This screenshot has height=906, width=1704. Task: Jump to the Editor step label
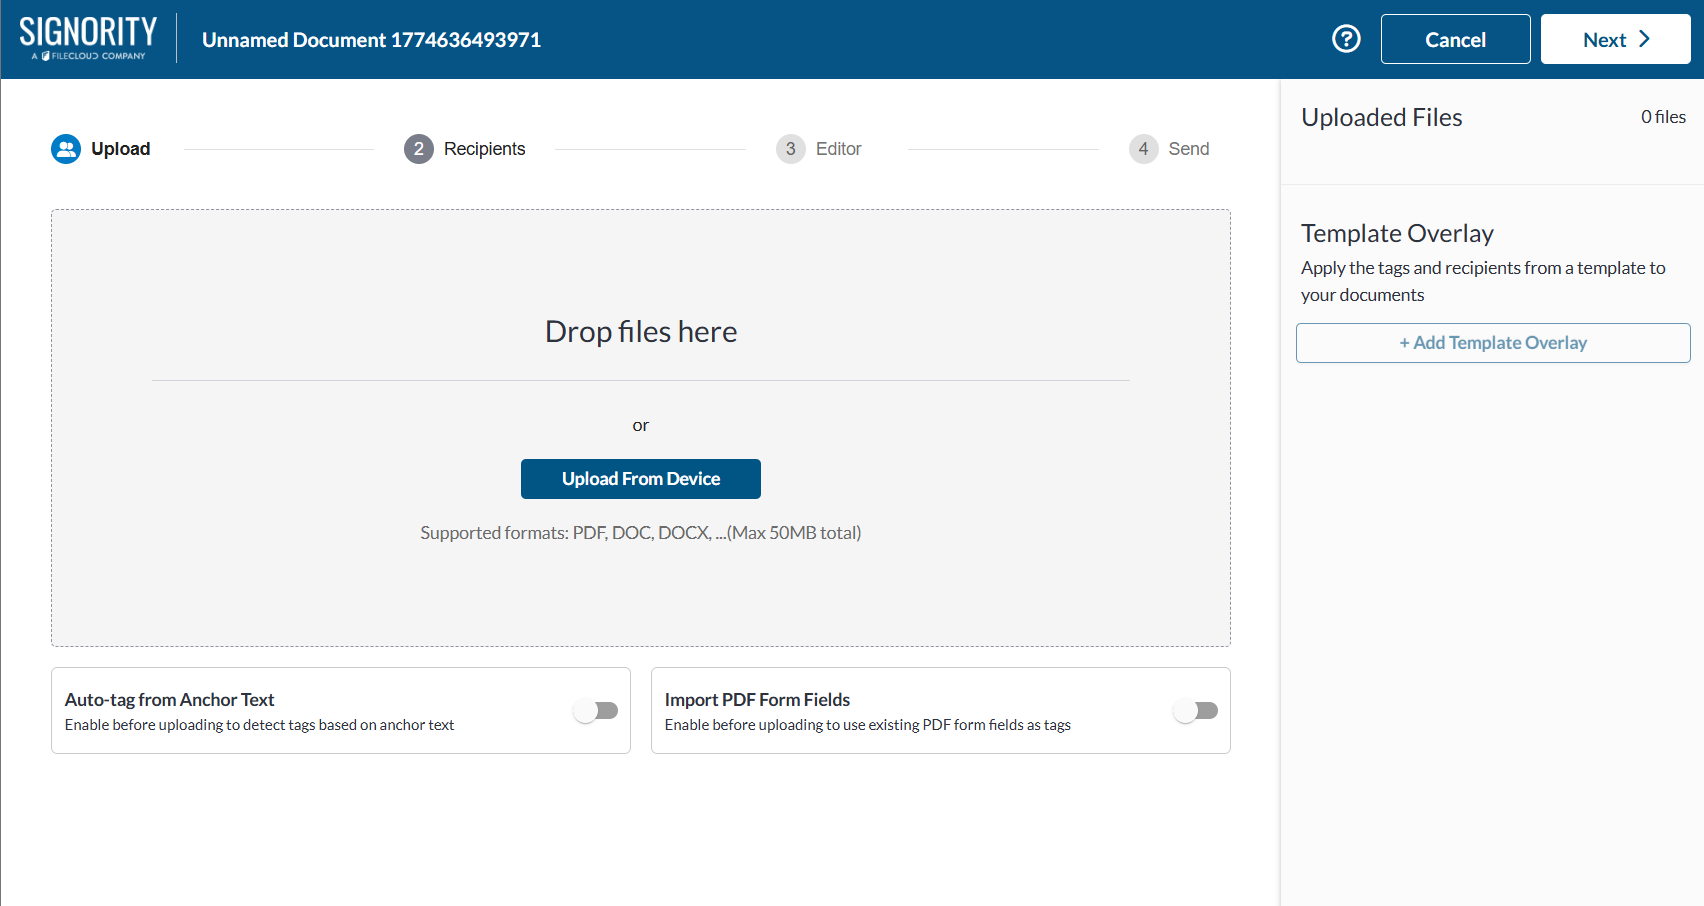(838, 149)
